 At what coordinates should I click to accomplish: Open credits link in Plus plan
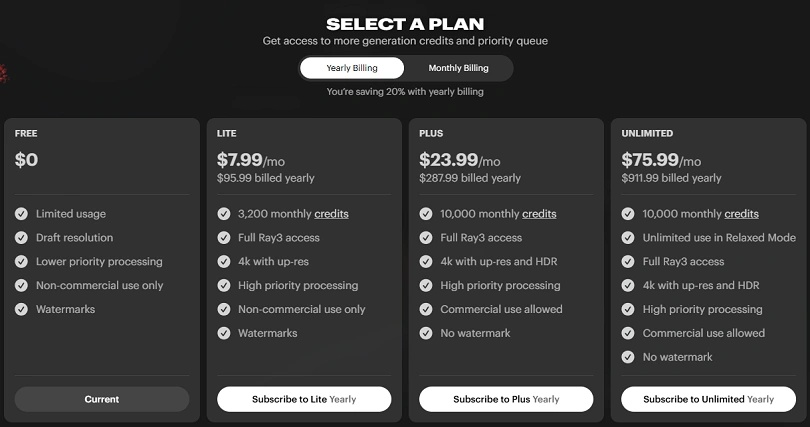coord(539,214)
